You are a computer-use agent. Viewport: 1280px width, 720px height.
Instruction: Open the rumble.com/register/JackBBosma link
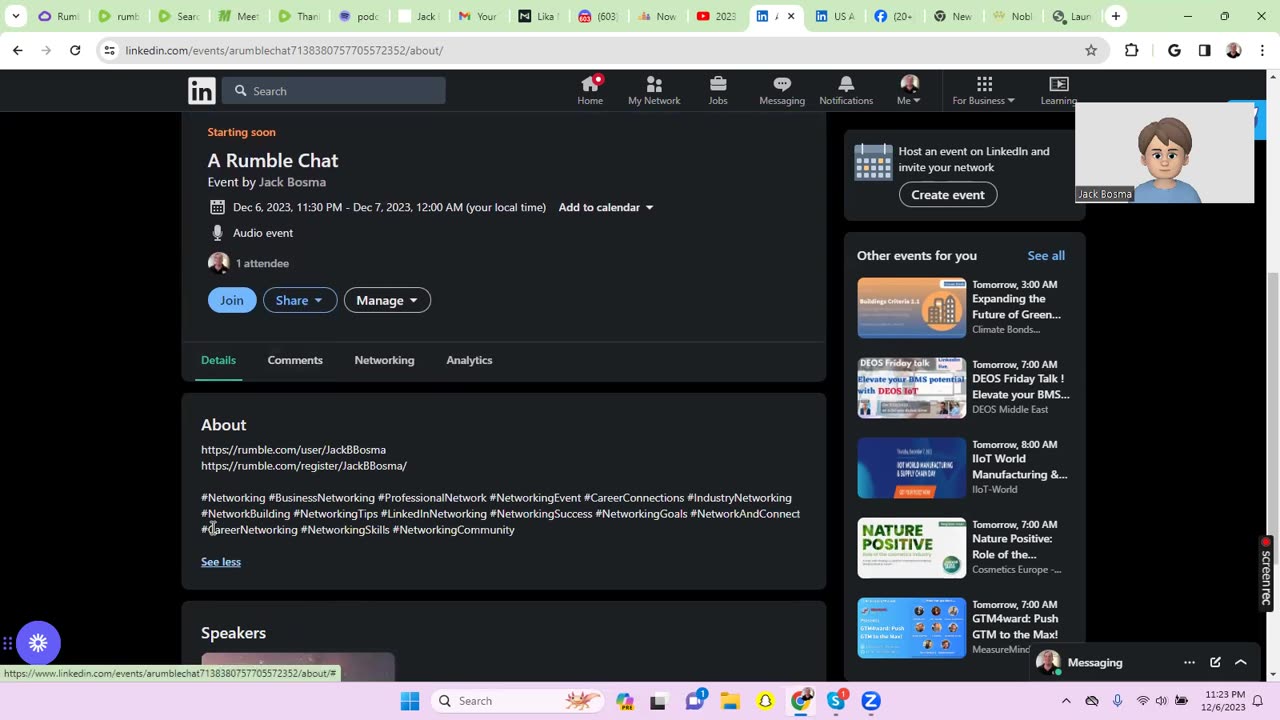coord(304,466)
